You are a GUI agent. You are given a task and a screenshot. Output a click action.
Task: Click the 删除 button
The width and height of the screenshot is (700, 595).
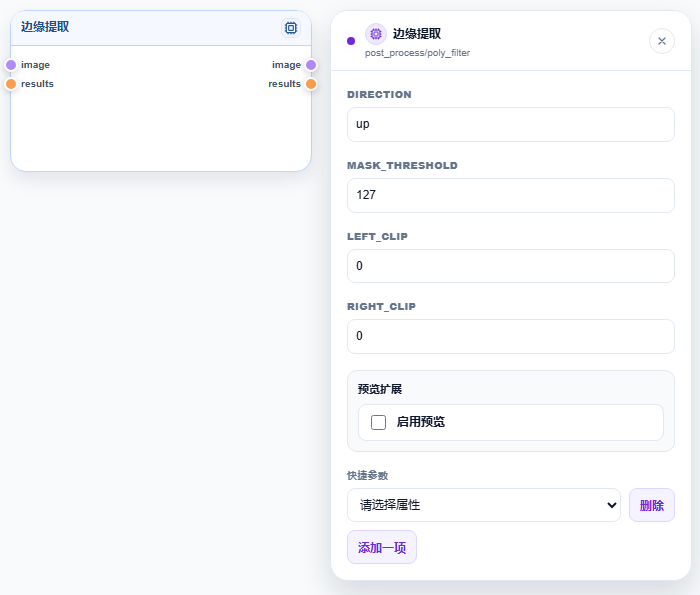point(652,505)
